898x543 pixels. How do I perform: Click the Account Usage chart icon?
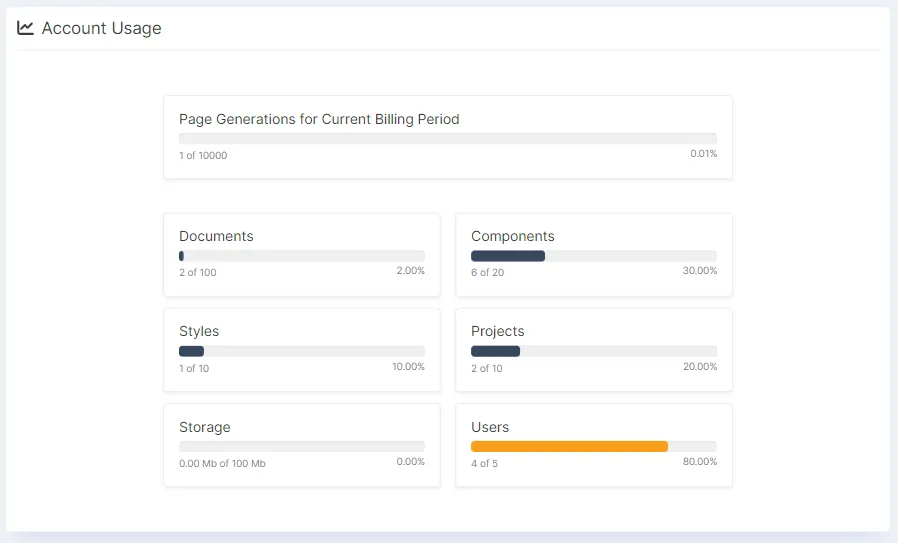(25, 27)
